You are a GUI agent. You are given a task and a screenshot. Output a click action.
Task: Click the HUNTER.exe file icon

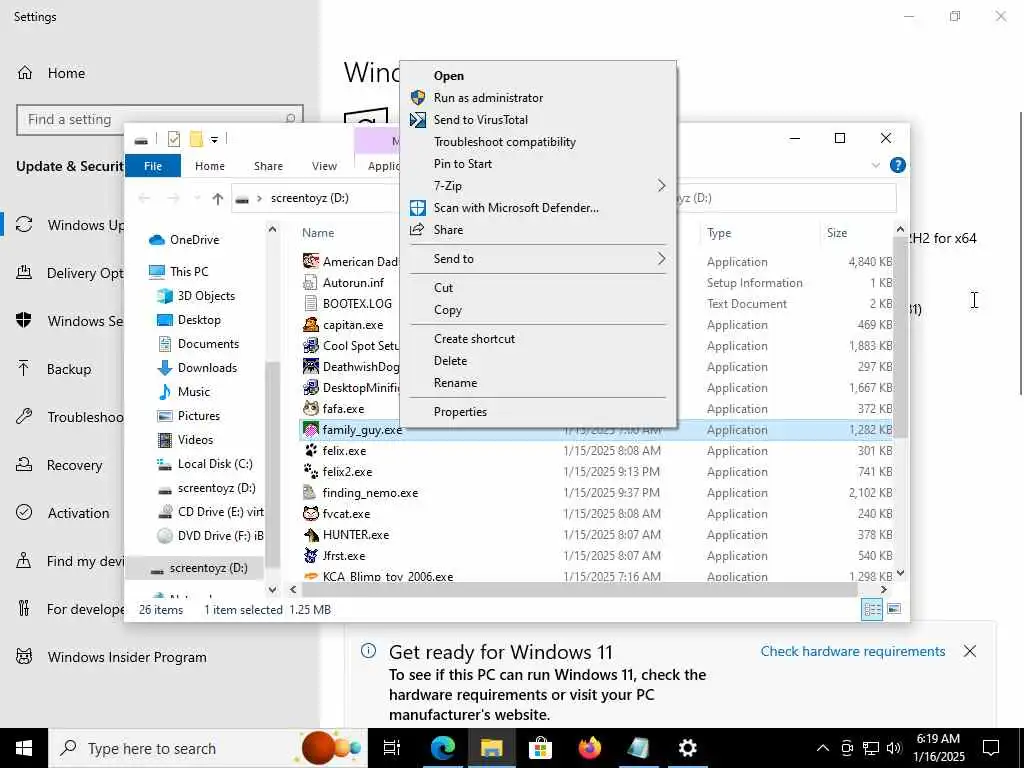[311, 535]
